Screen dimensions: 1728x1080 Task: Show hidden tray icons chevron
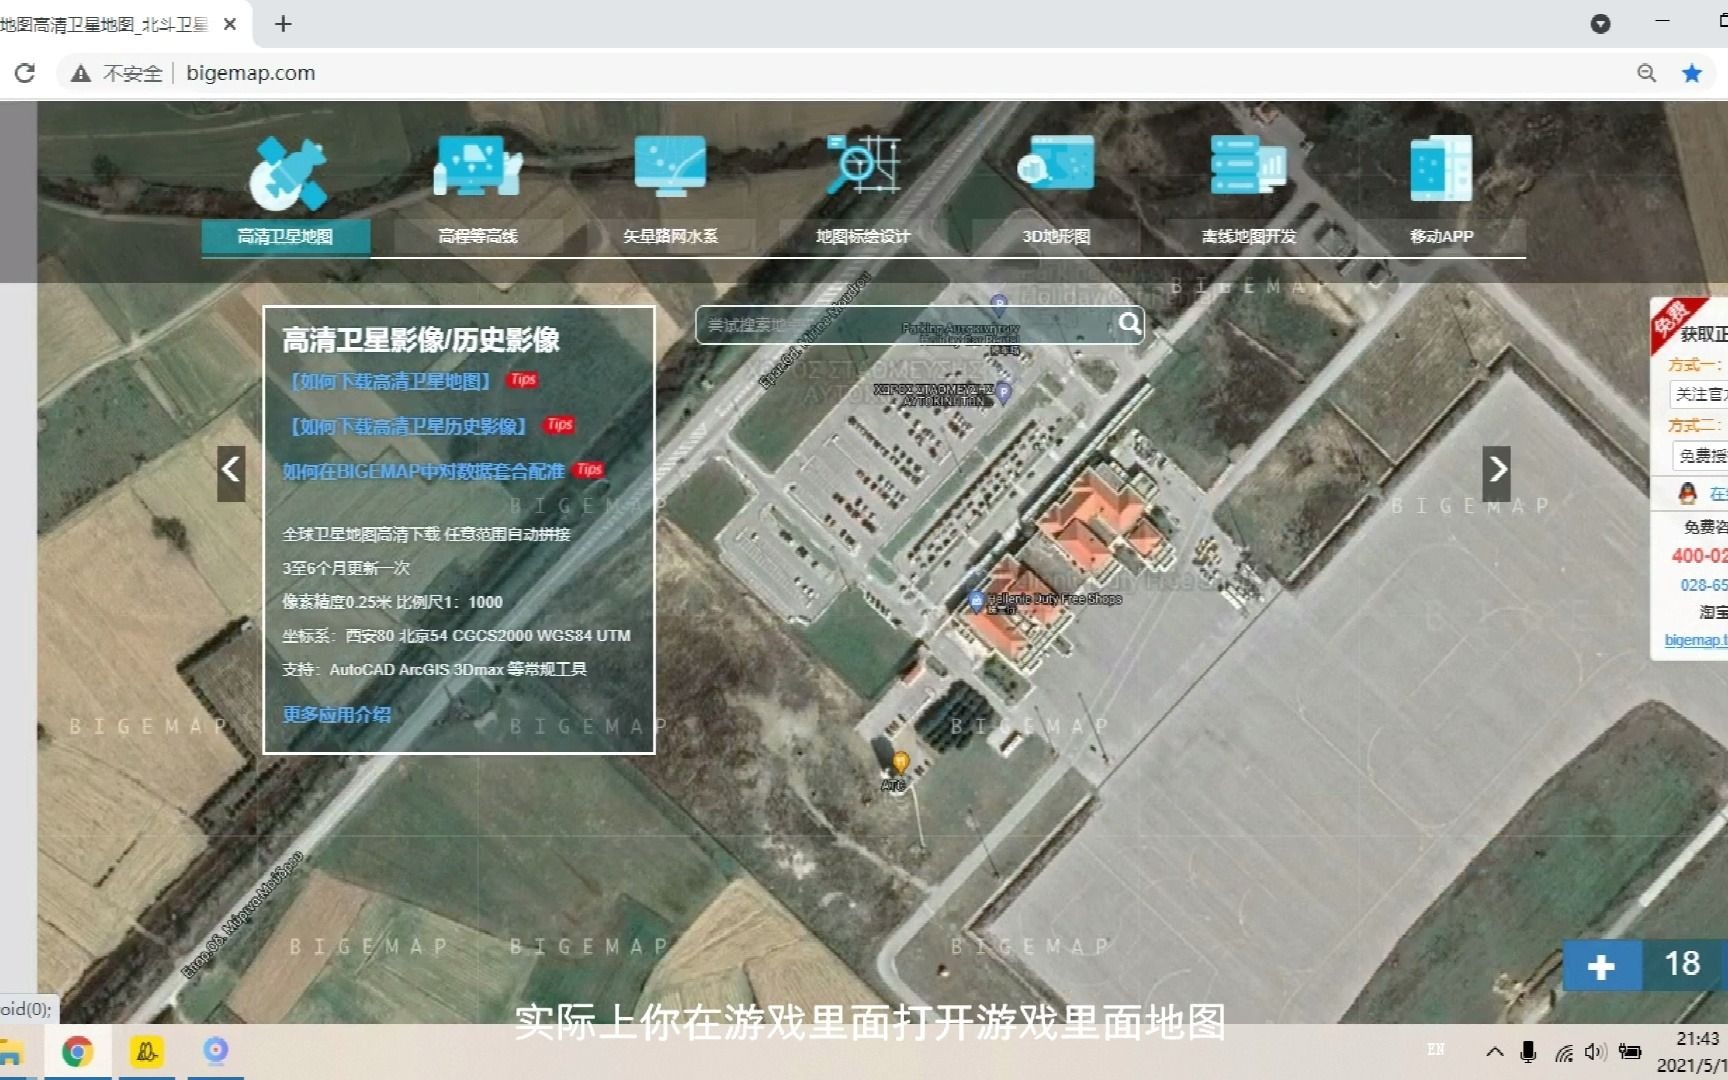click(1495, 1052)
